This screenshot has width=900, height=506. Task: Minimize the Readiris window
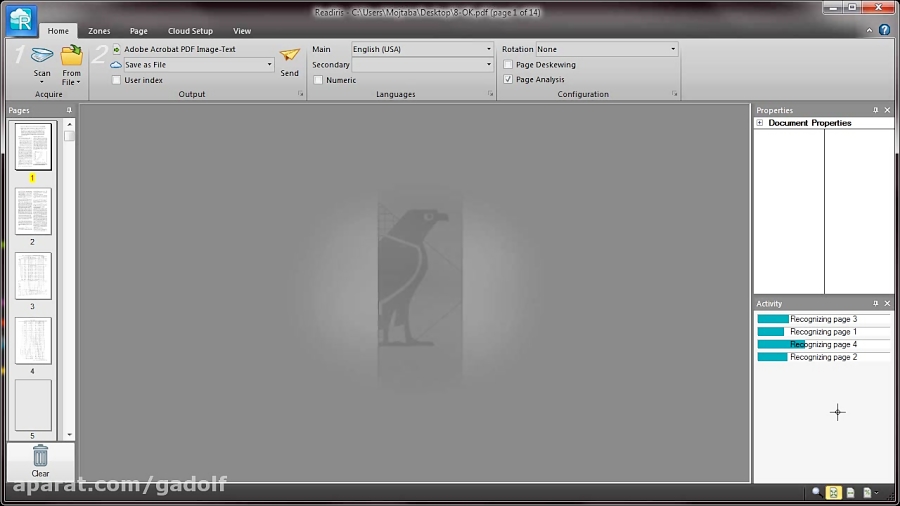coord(833,7)
